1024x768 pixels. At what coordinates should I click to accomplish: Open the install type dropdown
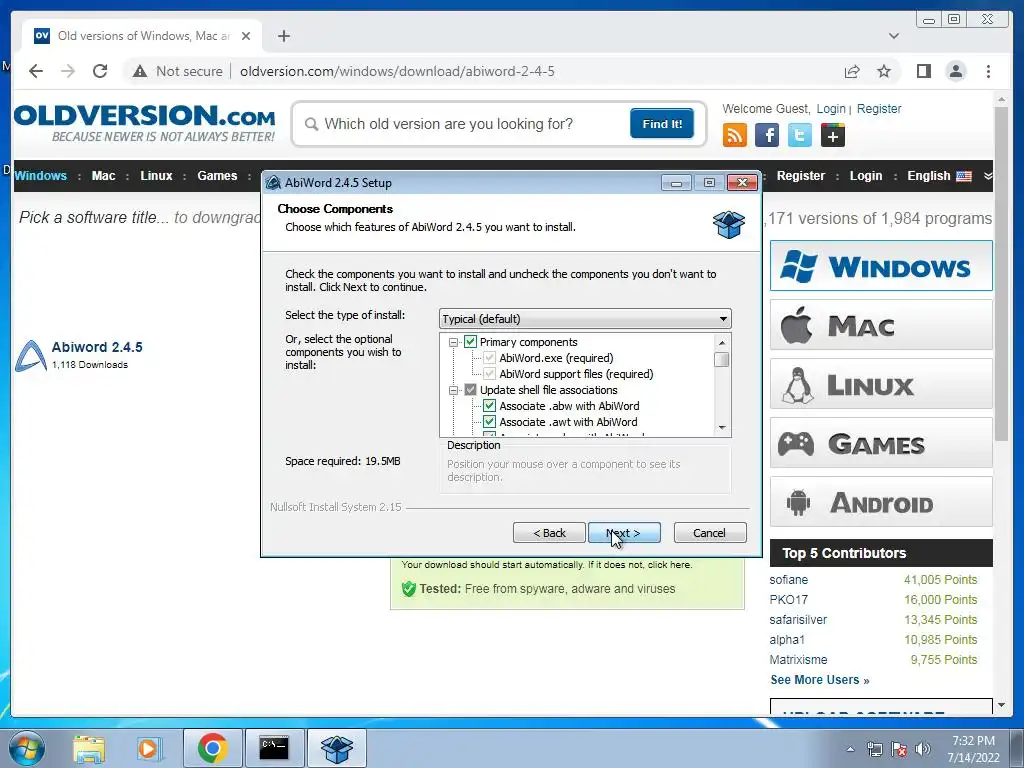click(x=585, y=319)
